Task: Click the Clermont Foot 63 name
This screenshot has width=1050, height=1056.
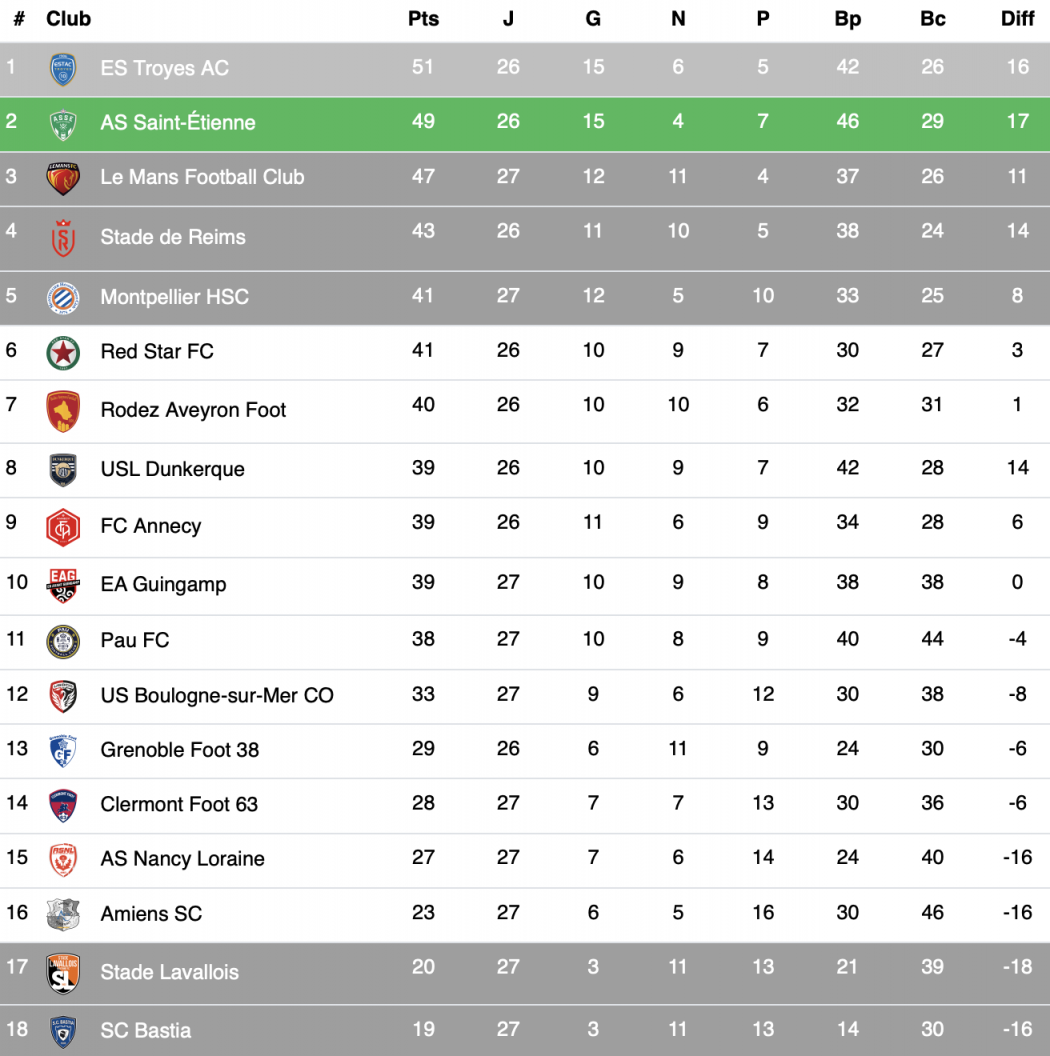Action: click(x=179, y=804)
